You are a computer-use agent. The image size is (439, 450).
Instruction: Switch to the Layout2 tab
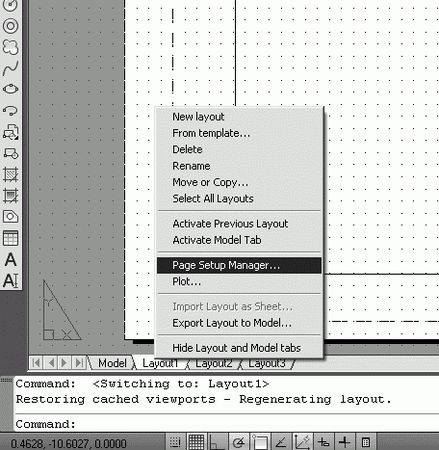[x=213, y=363]
